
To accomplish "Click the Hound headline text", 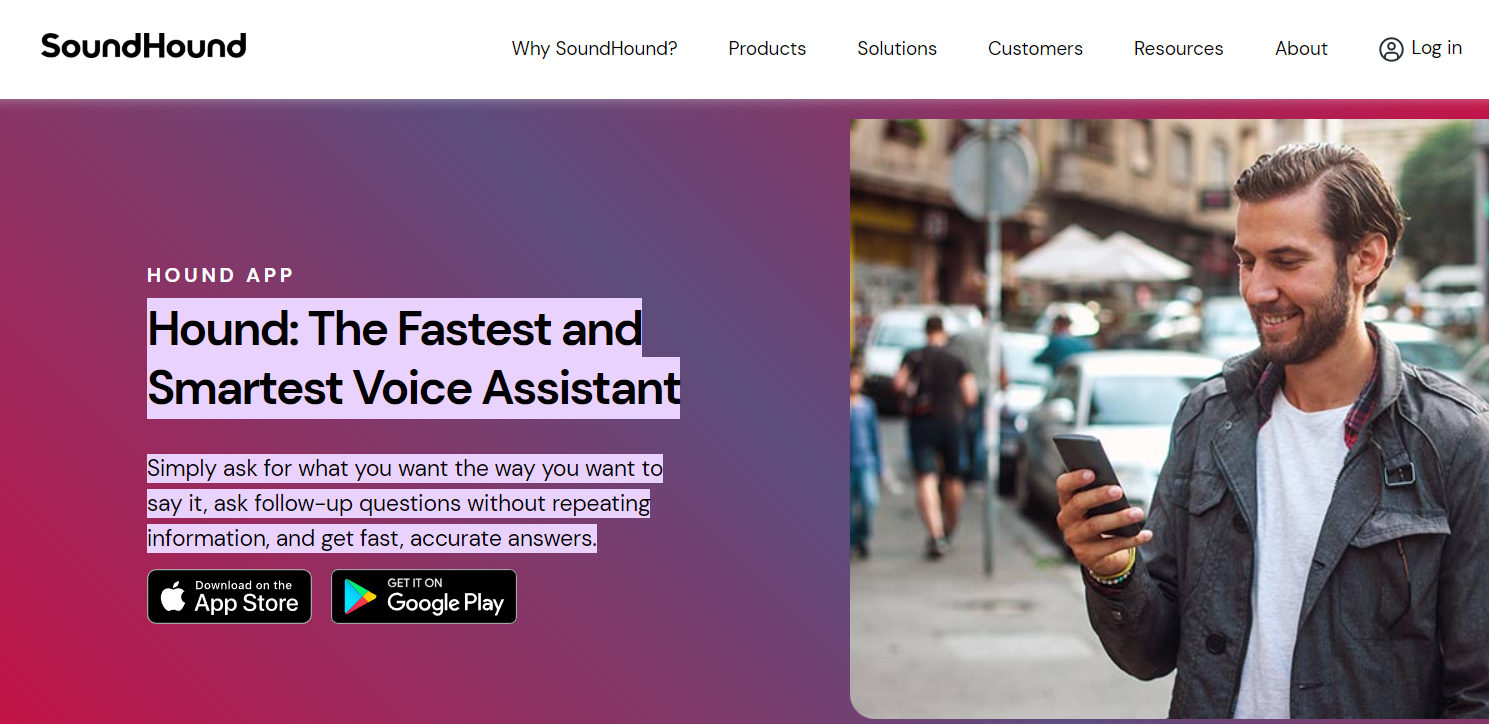I will coord(414,358).
